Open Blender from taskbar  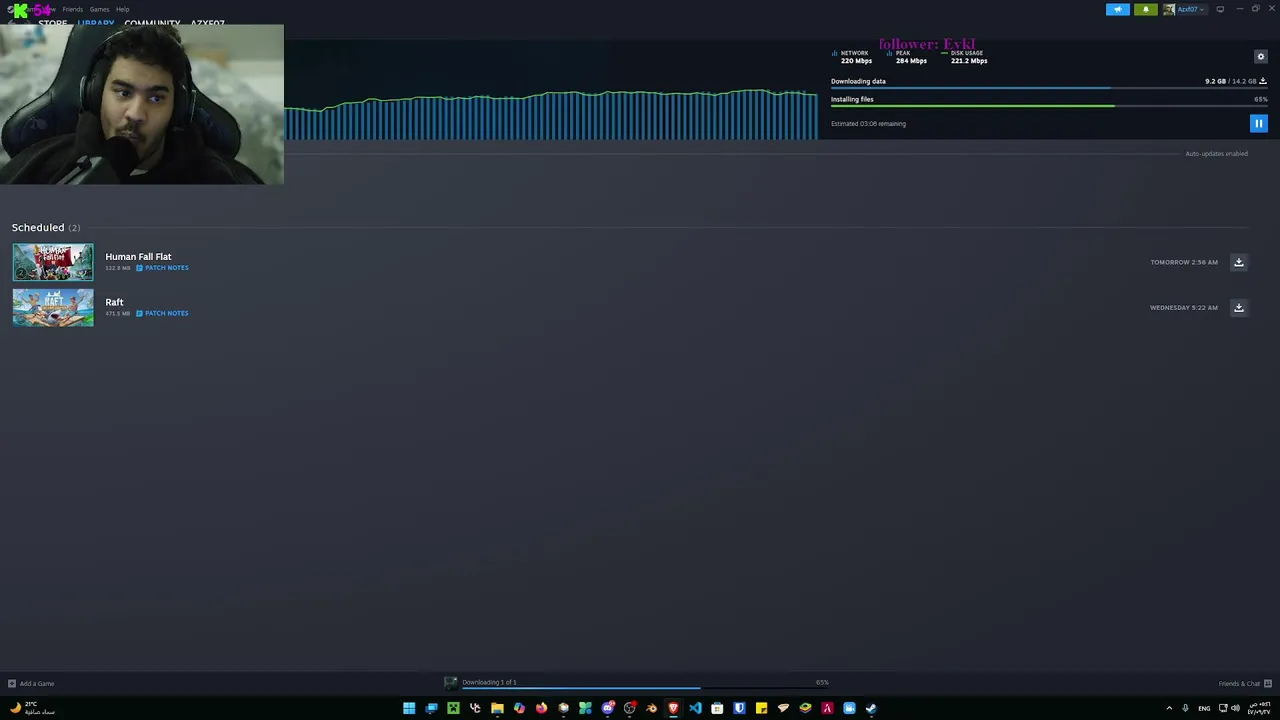pyautogui.click(x=651, y=708)
